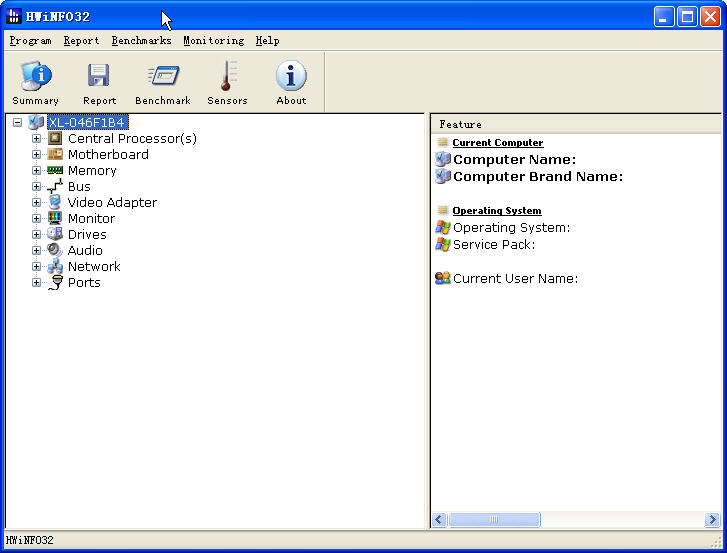Expand the Motherboard tree node
Image resolution: width=727 pixels, height=553 pixels.
(x=36, y=154)
